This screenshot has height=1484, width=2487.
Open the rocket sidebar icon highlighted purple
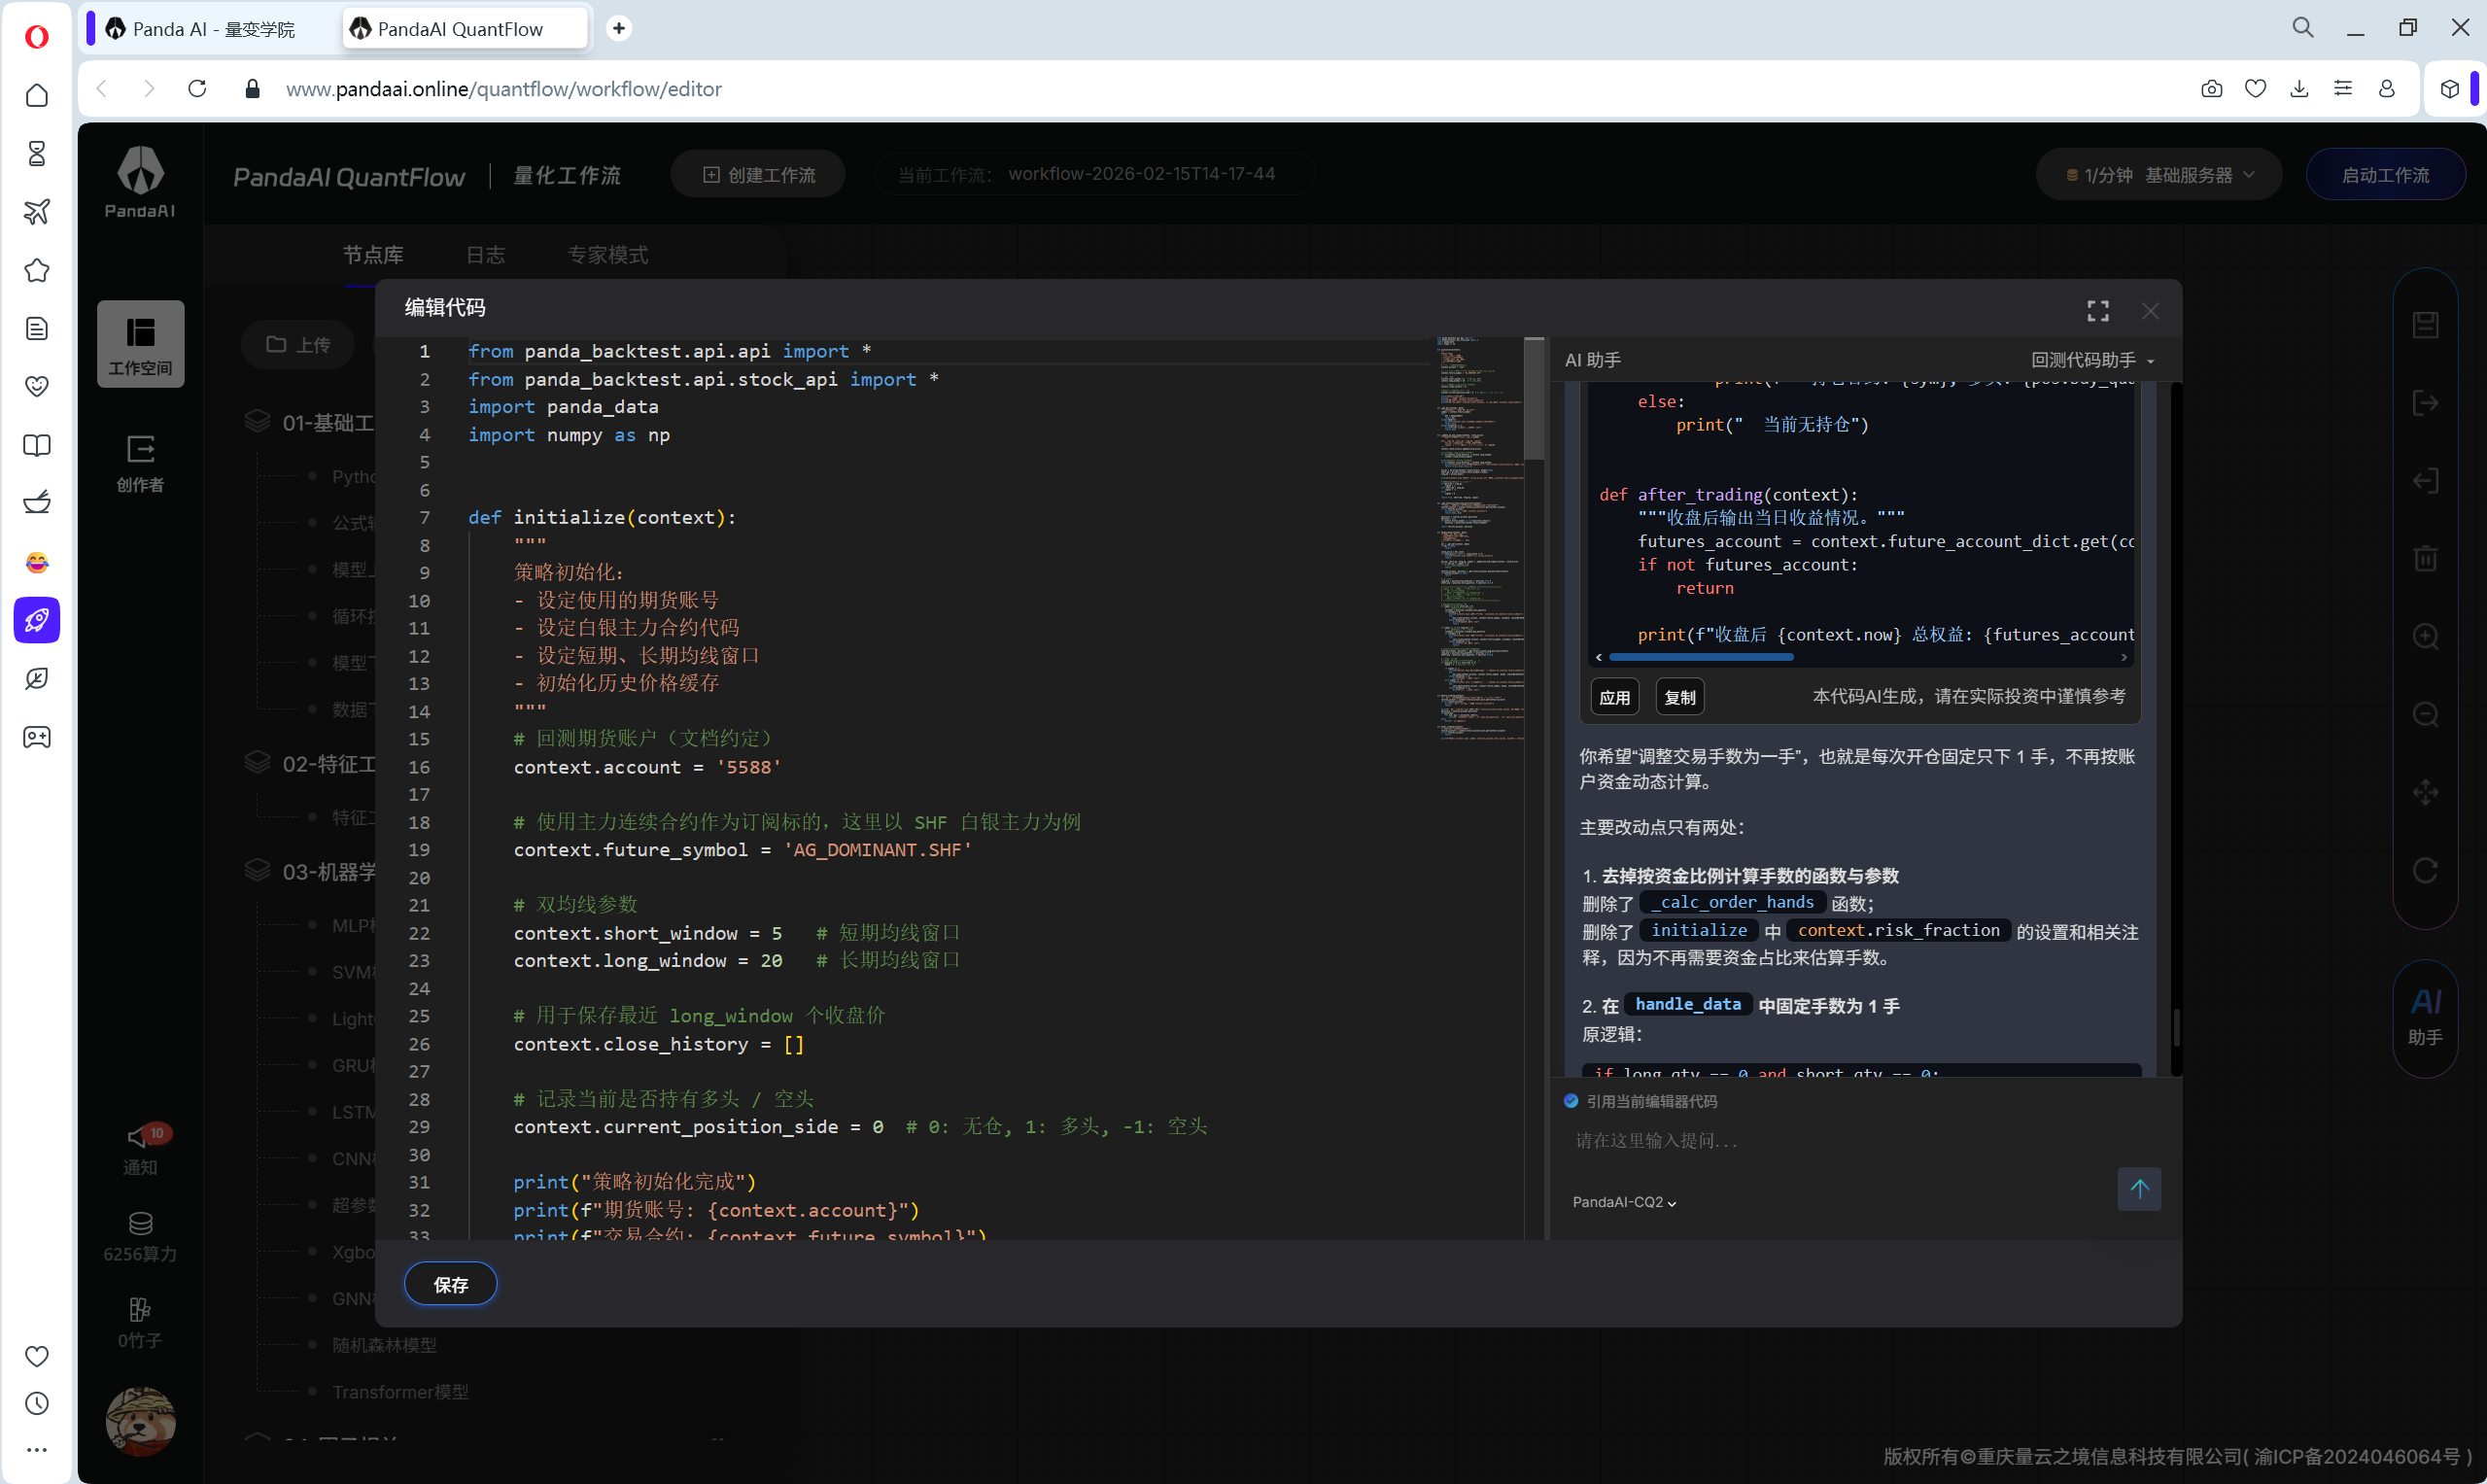pyautogui.click(x=37, y=620)
